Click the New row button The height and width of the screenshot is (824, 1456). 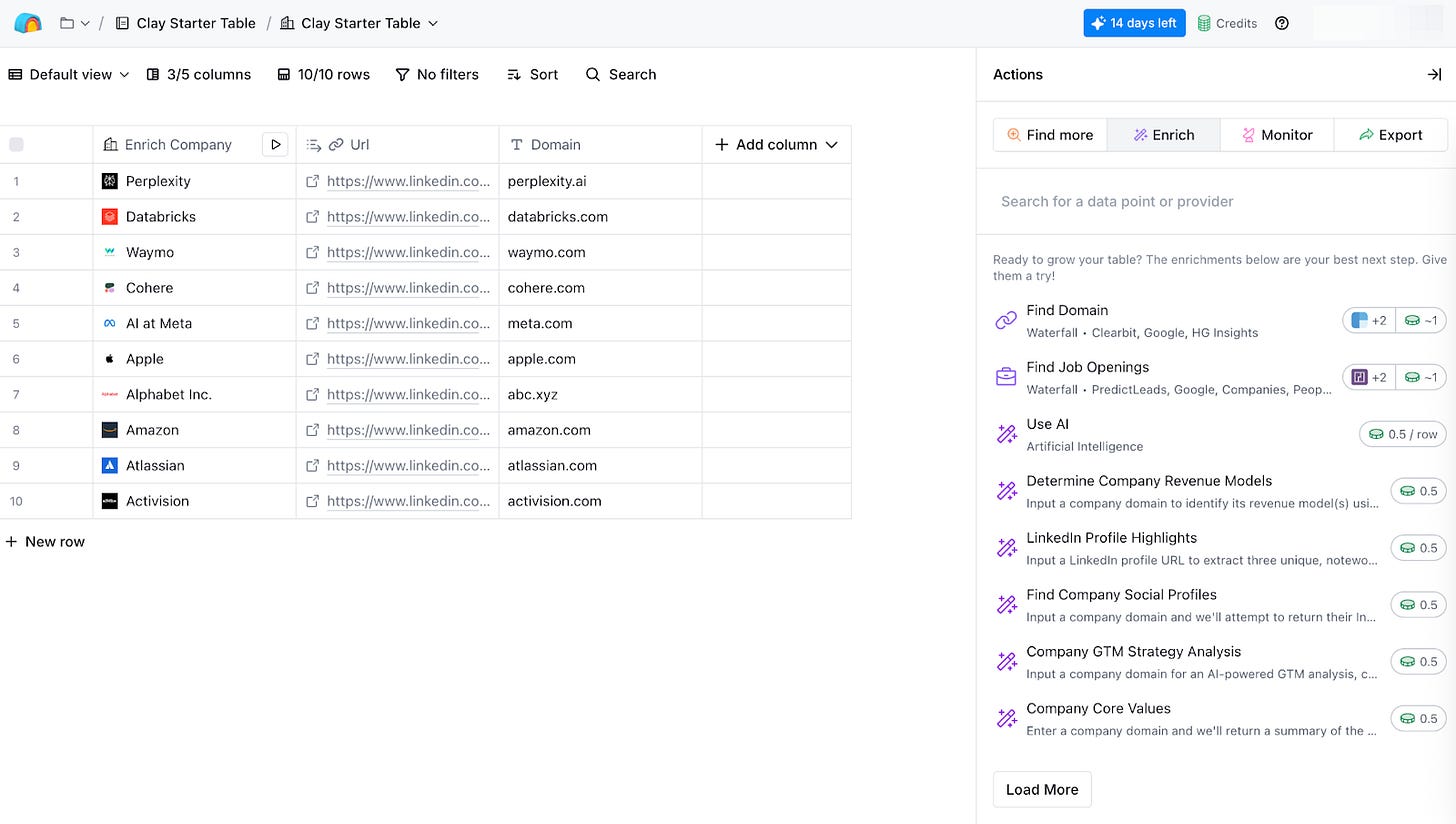pos(45,541)
